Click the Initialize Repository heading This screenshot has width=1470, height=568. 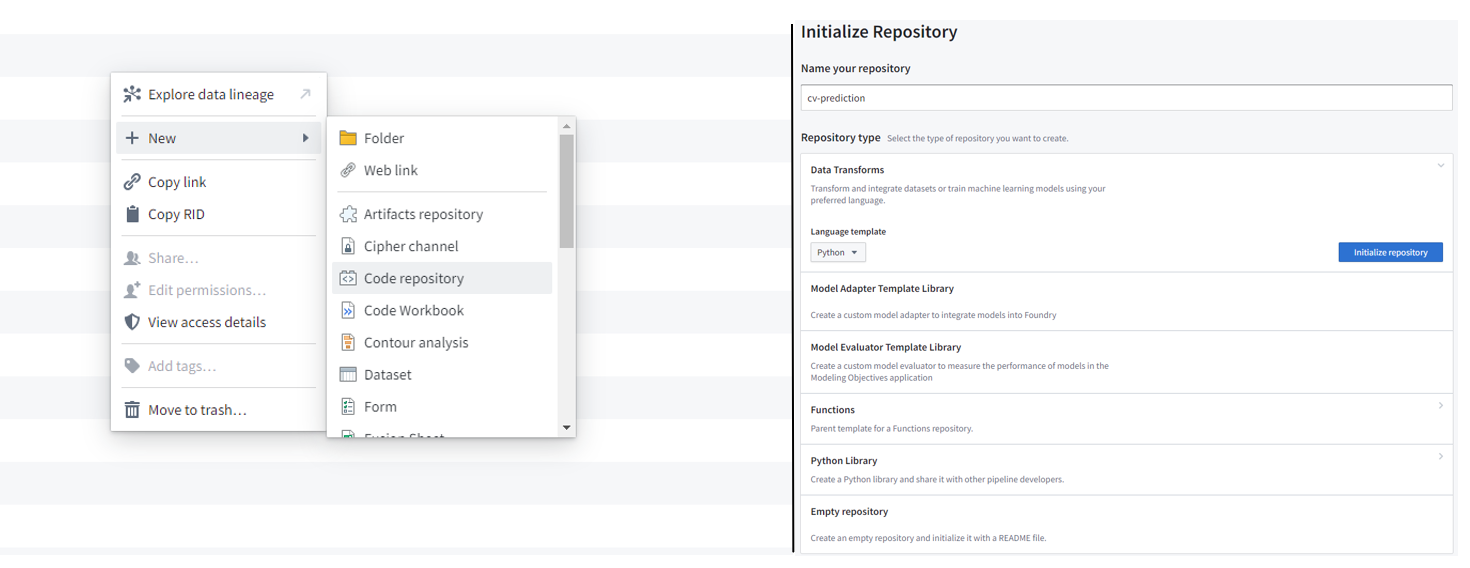coord(879,32)
